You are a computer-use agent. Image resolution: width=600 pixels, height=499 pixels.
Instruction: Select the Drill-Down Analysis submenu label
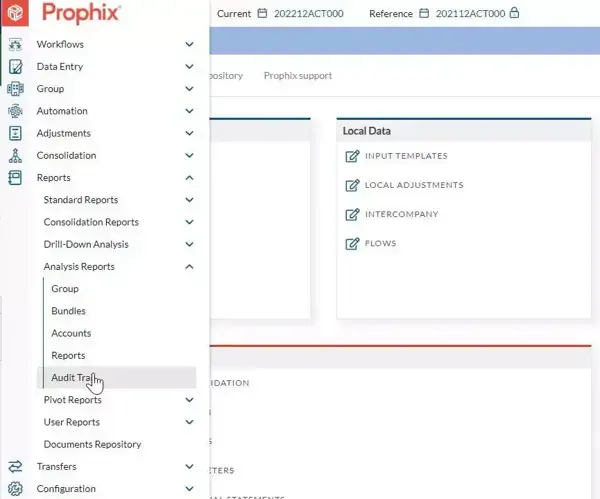(x=86, y=244)
